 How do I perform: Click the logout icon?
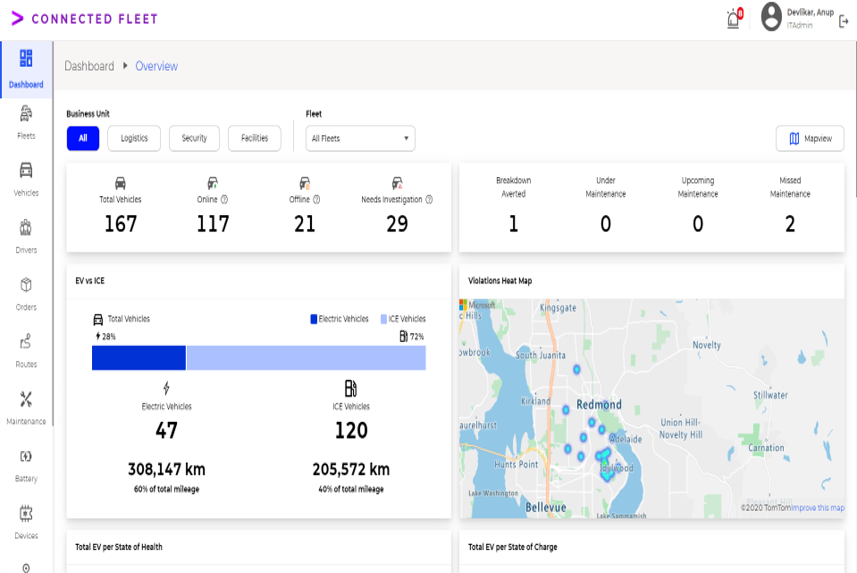(843, 21)
